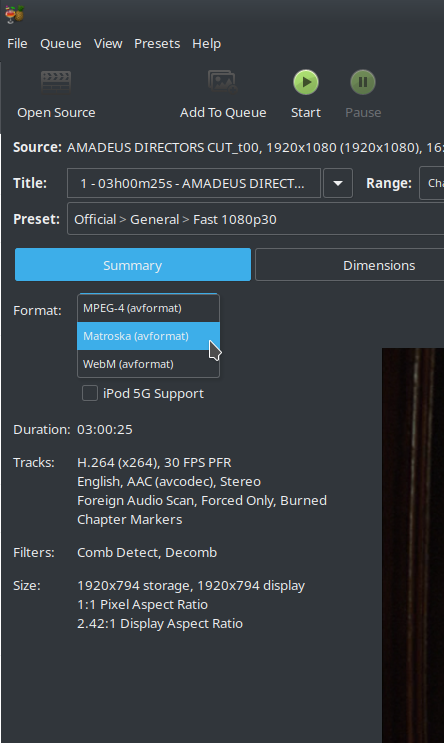Viewport: 444px width, 743px height.
Task: Start encoding with the green play button
Action: pos(306,82)
